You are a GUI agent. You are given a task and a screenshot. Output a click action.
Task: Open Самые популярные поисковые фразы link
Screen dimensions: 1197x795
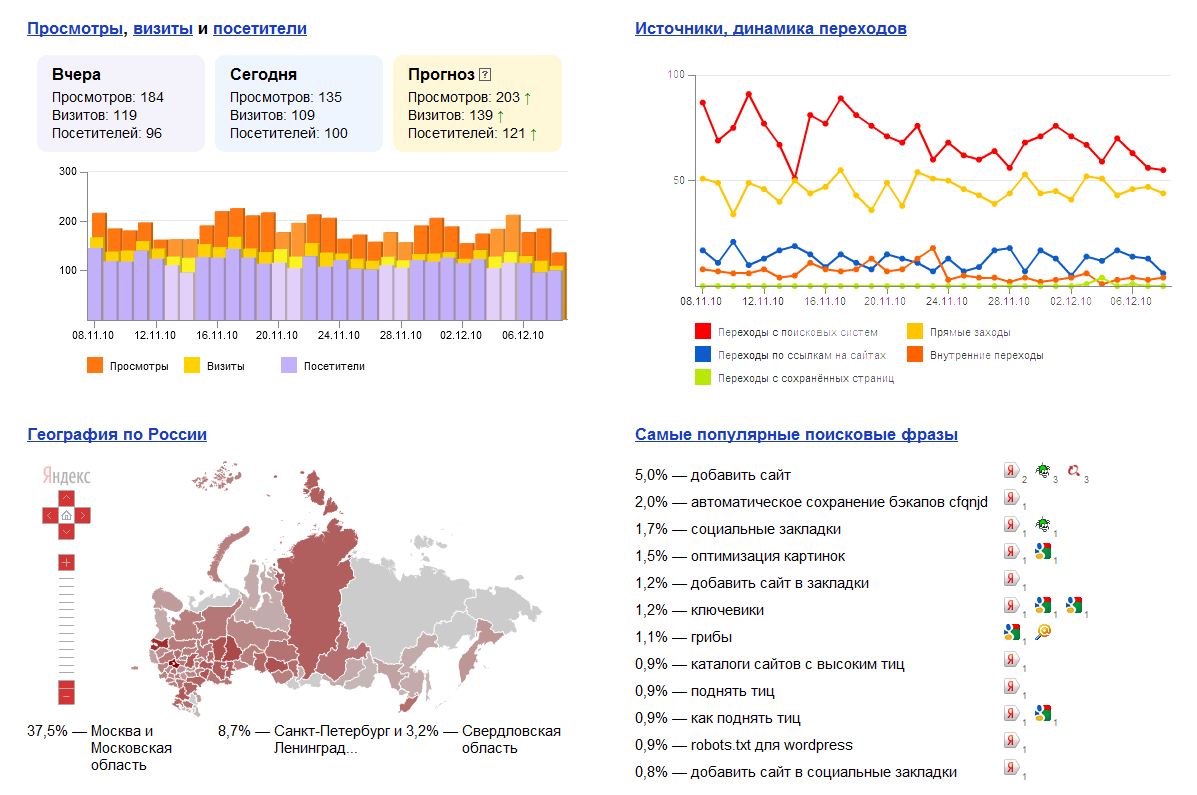pos(796,434)
